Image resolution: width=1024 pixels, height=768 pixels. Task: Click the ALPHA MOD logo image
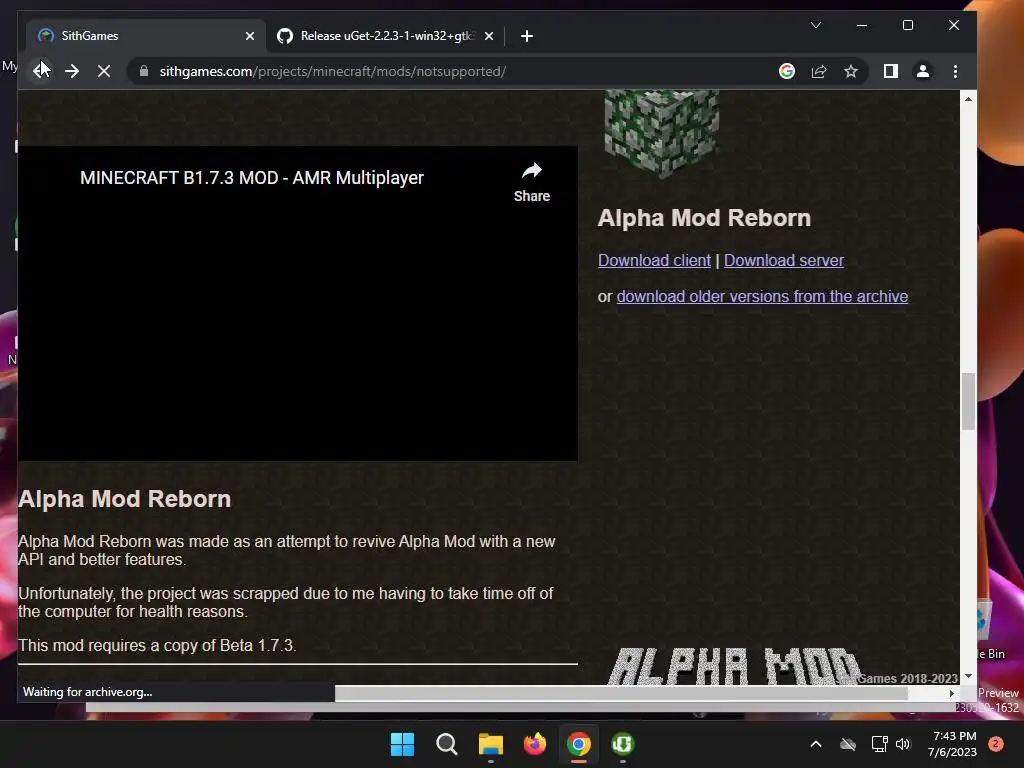(x=734, y=665)
